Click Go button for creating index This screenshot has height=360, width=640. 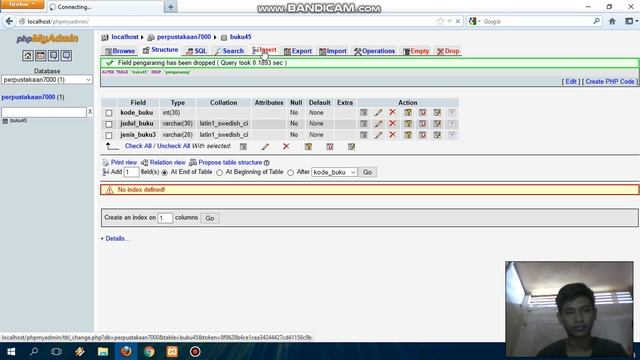(x=210, y=218)
